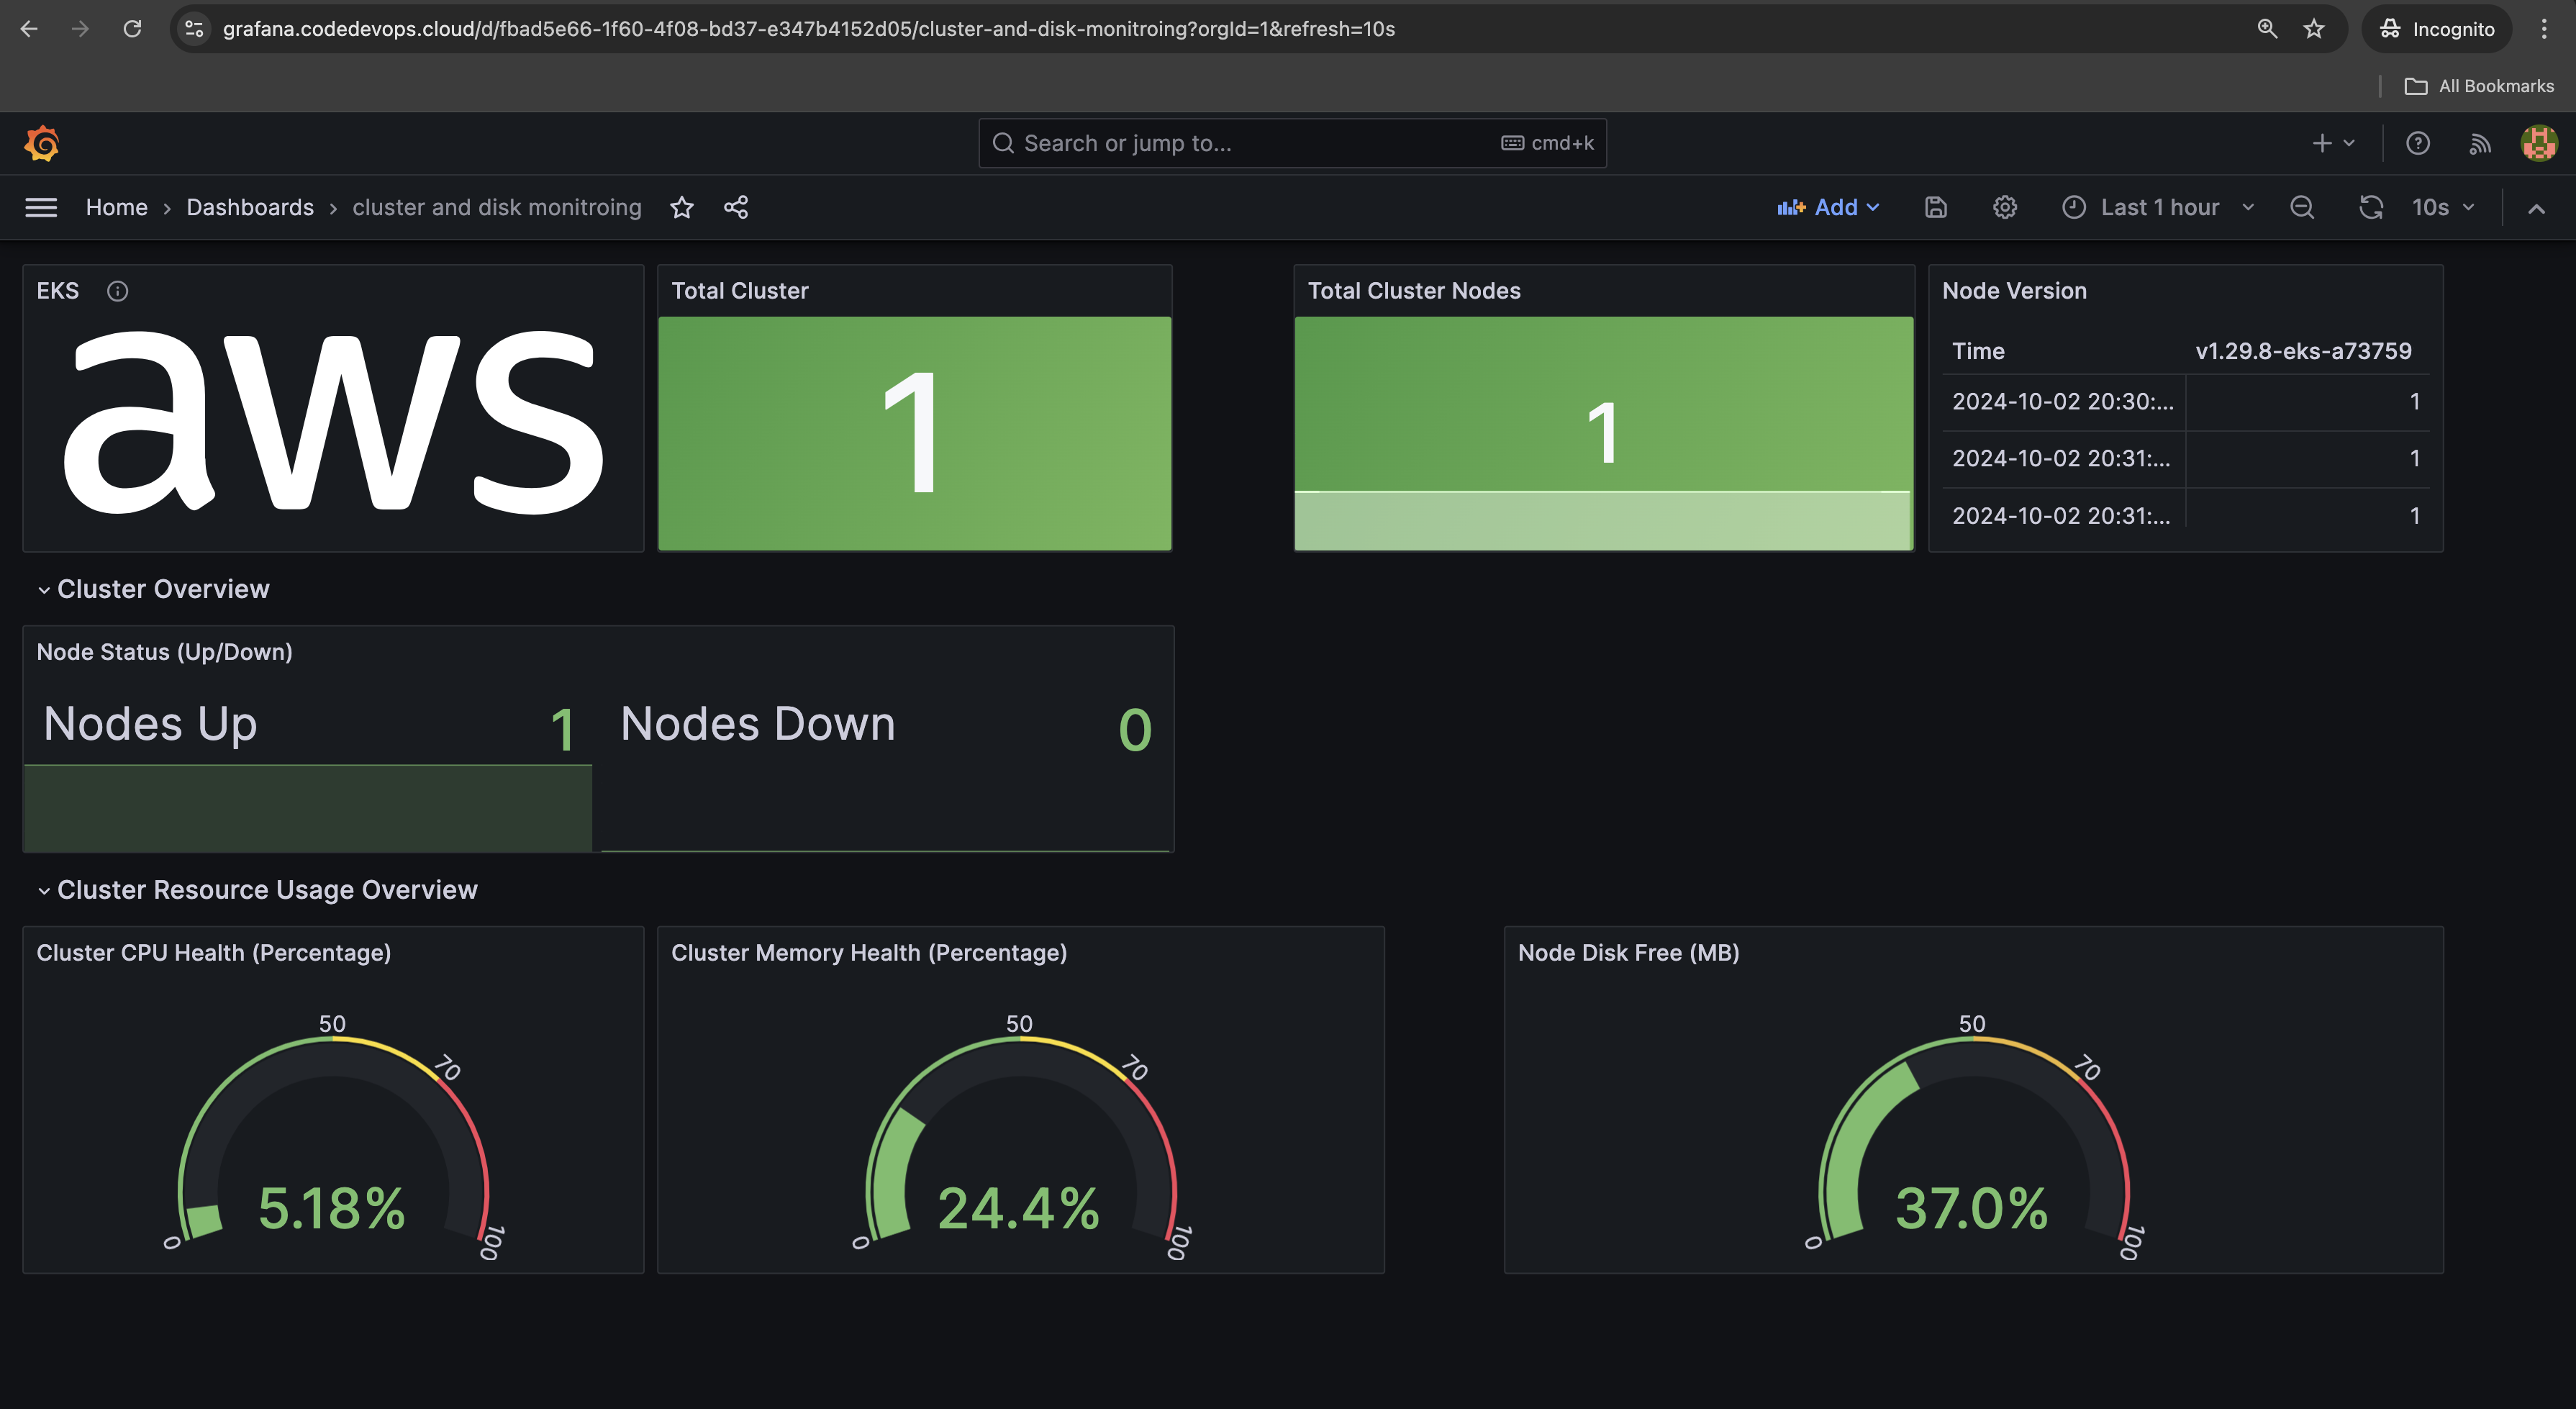
Task: Select the 2024-10-02 20:30 table row
Action: point(2185,402)
